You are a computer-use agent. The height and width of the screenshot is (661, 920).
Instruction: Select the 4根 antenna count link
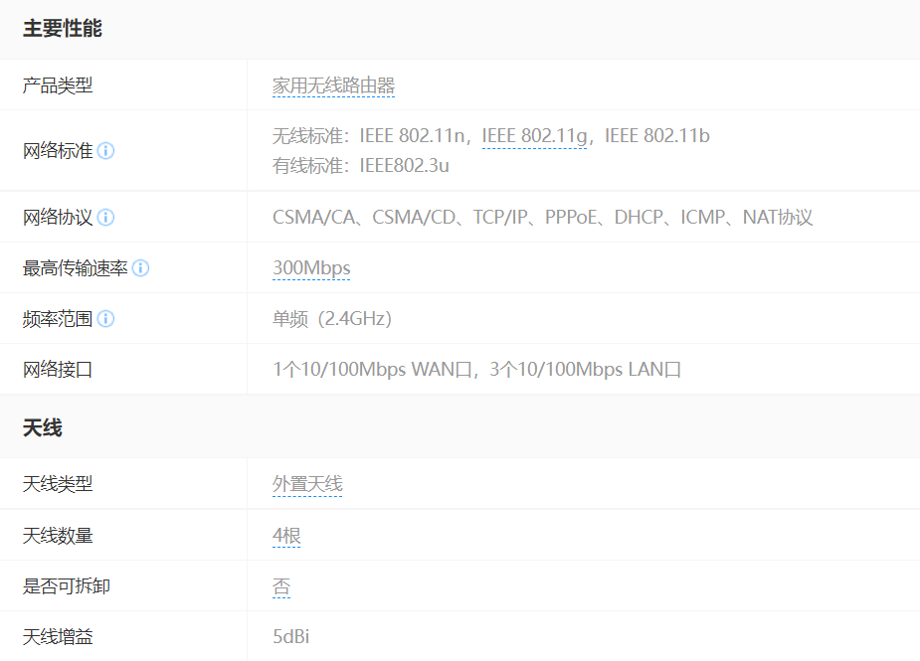286,536
